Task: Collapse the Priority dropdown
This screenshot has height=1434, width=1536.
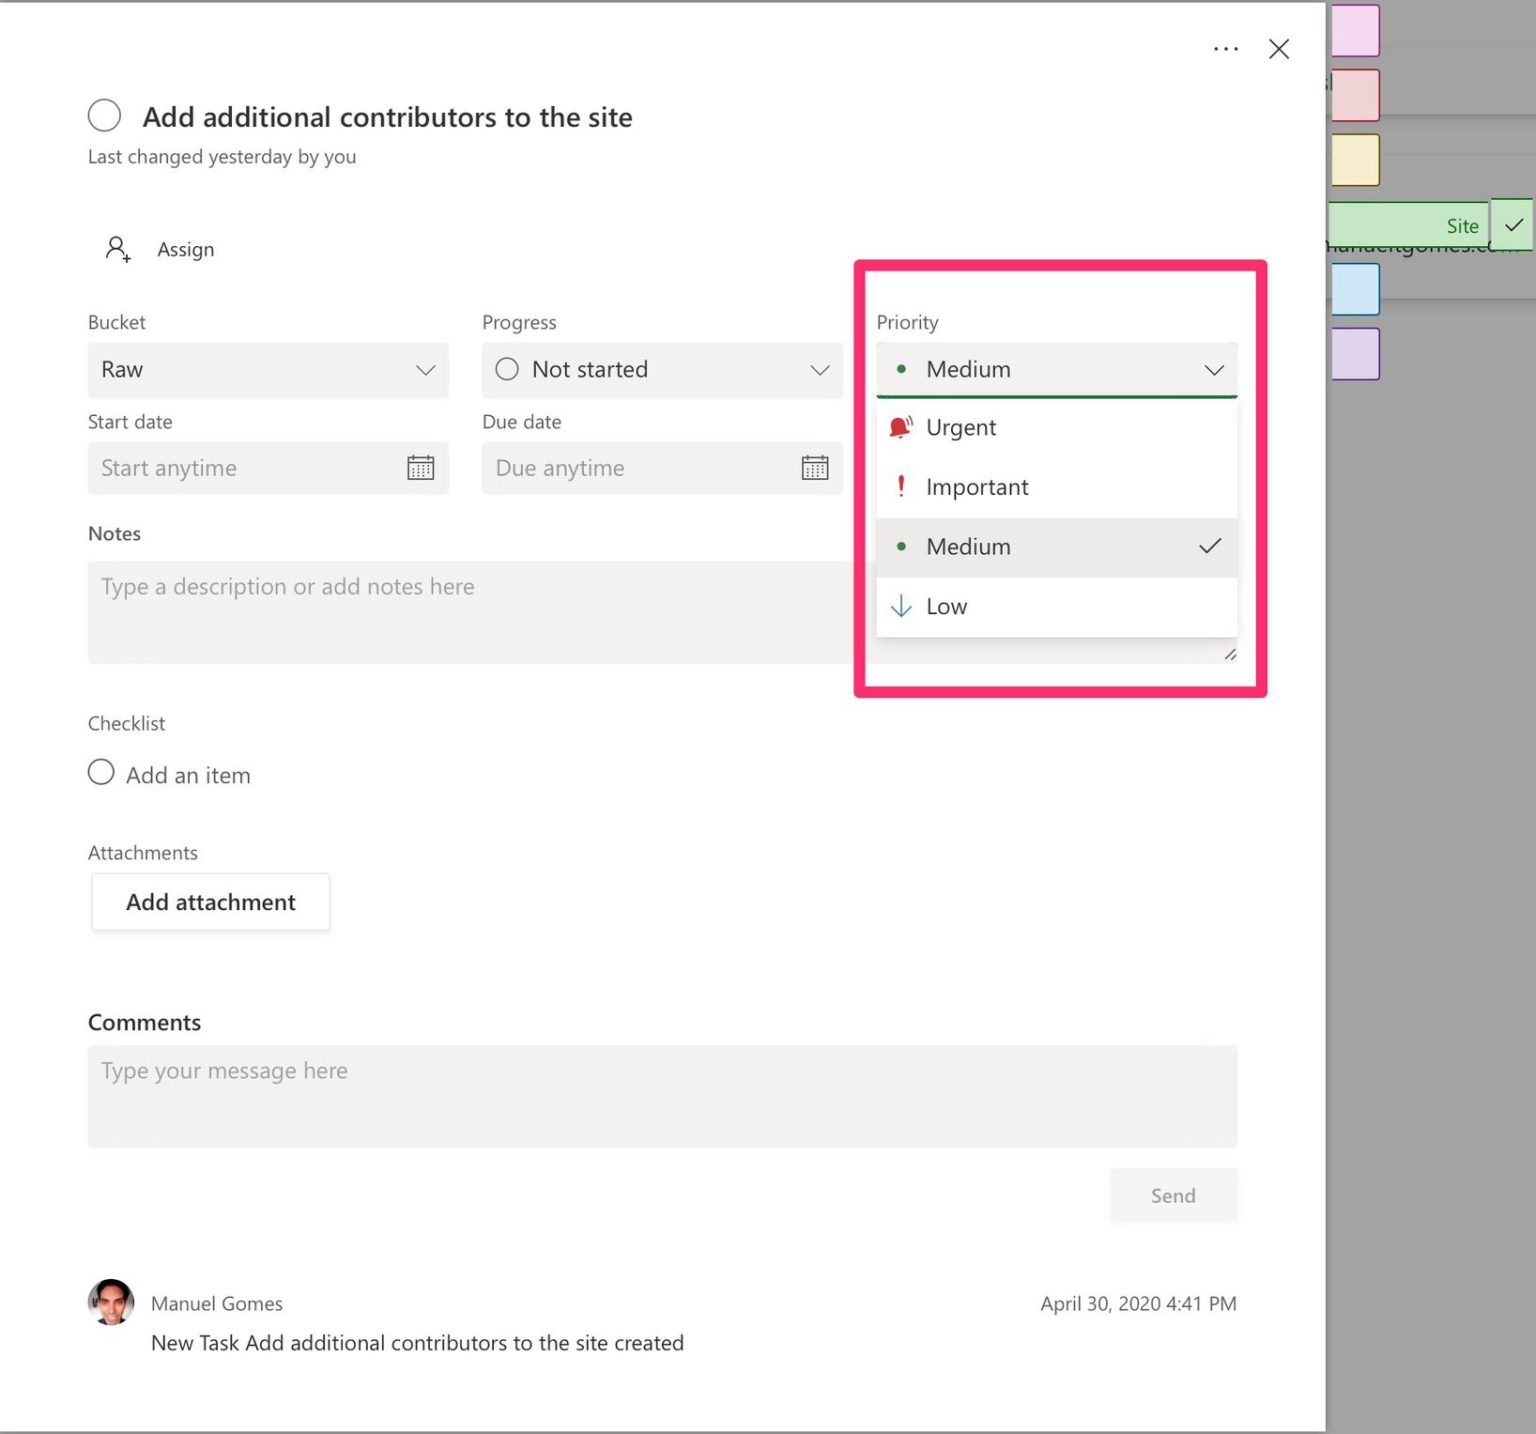Action: (x=1214, y=369)
